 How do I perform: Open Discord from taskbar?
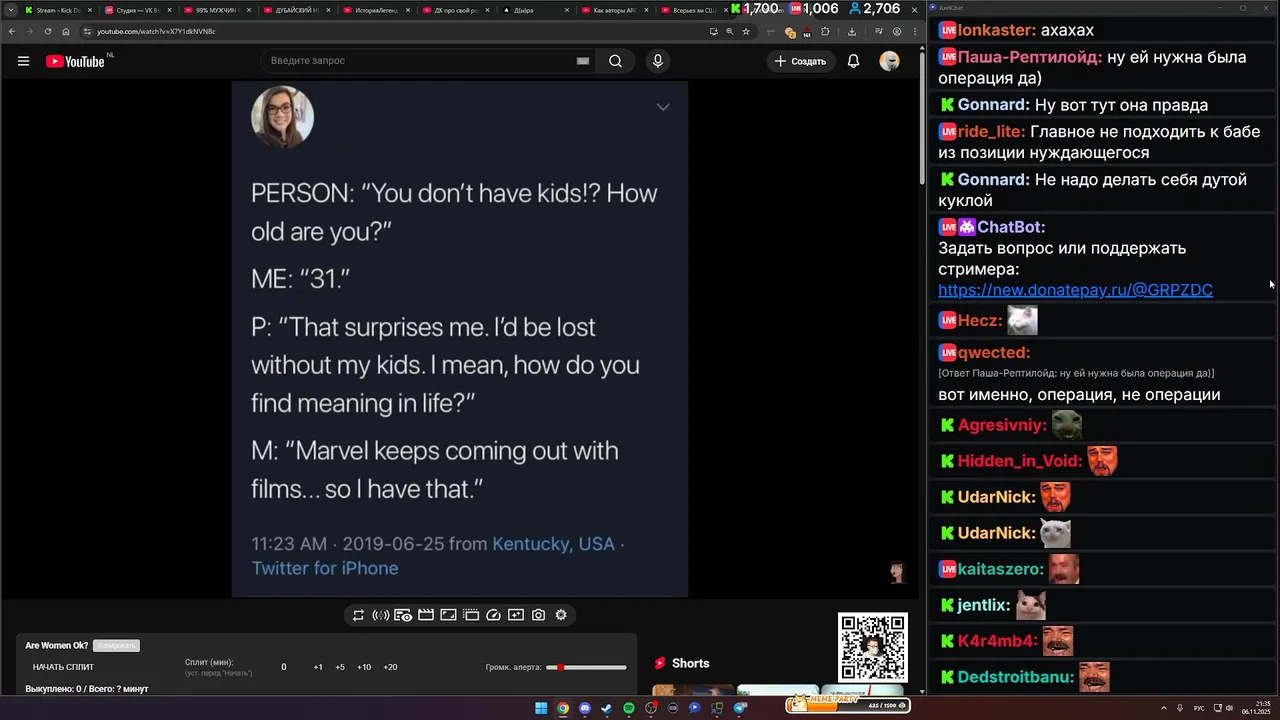(585, 708)
